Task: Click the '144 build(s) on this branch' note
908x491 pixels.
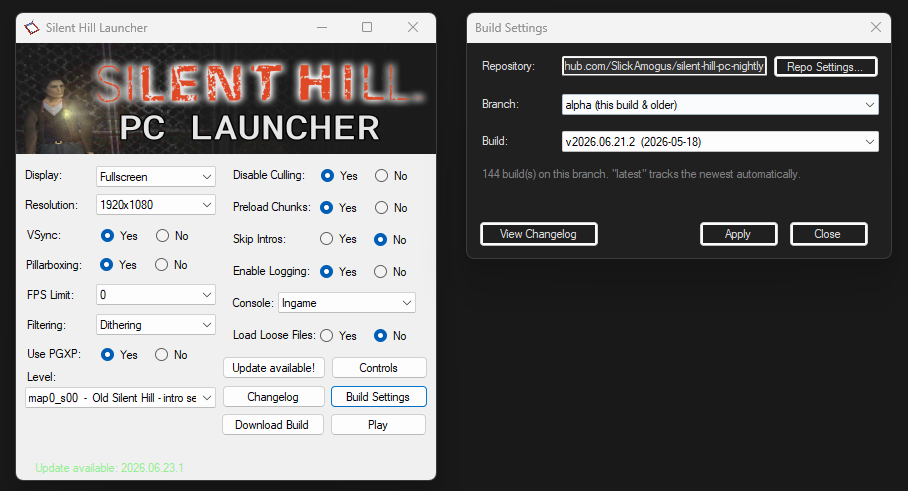Action: (x=641, y=174)
